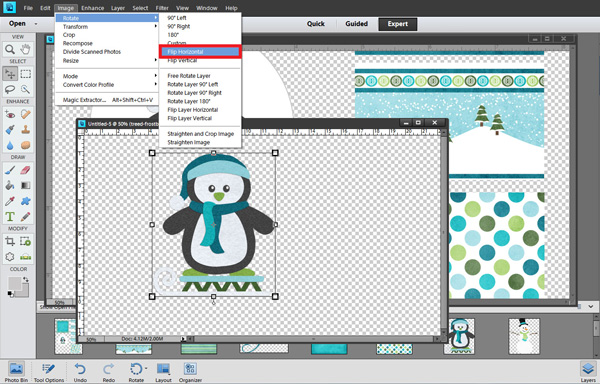Select the Crop tool
Image resolution: width=600 pixels, height=384 pixels.
10,241
